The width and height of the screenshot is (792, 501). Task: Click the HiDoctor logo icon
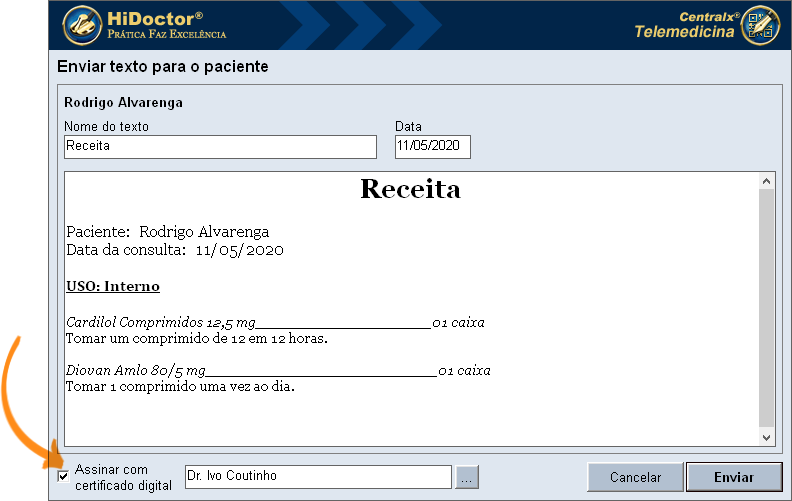(x=82, y=25)
